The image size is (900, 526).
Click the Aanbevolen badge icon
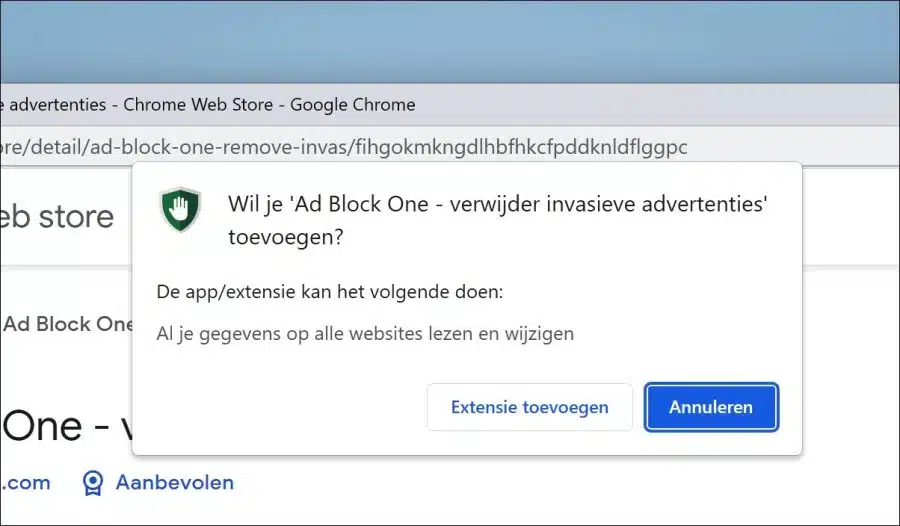click(92, 483)
